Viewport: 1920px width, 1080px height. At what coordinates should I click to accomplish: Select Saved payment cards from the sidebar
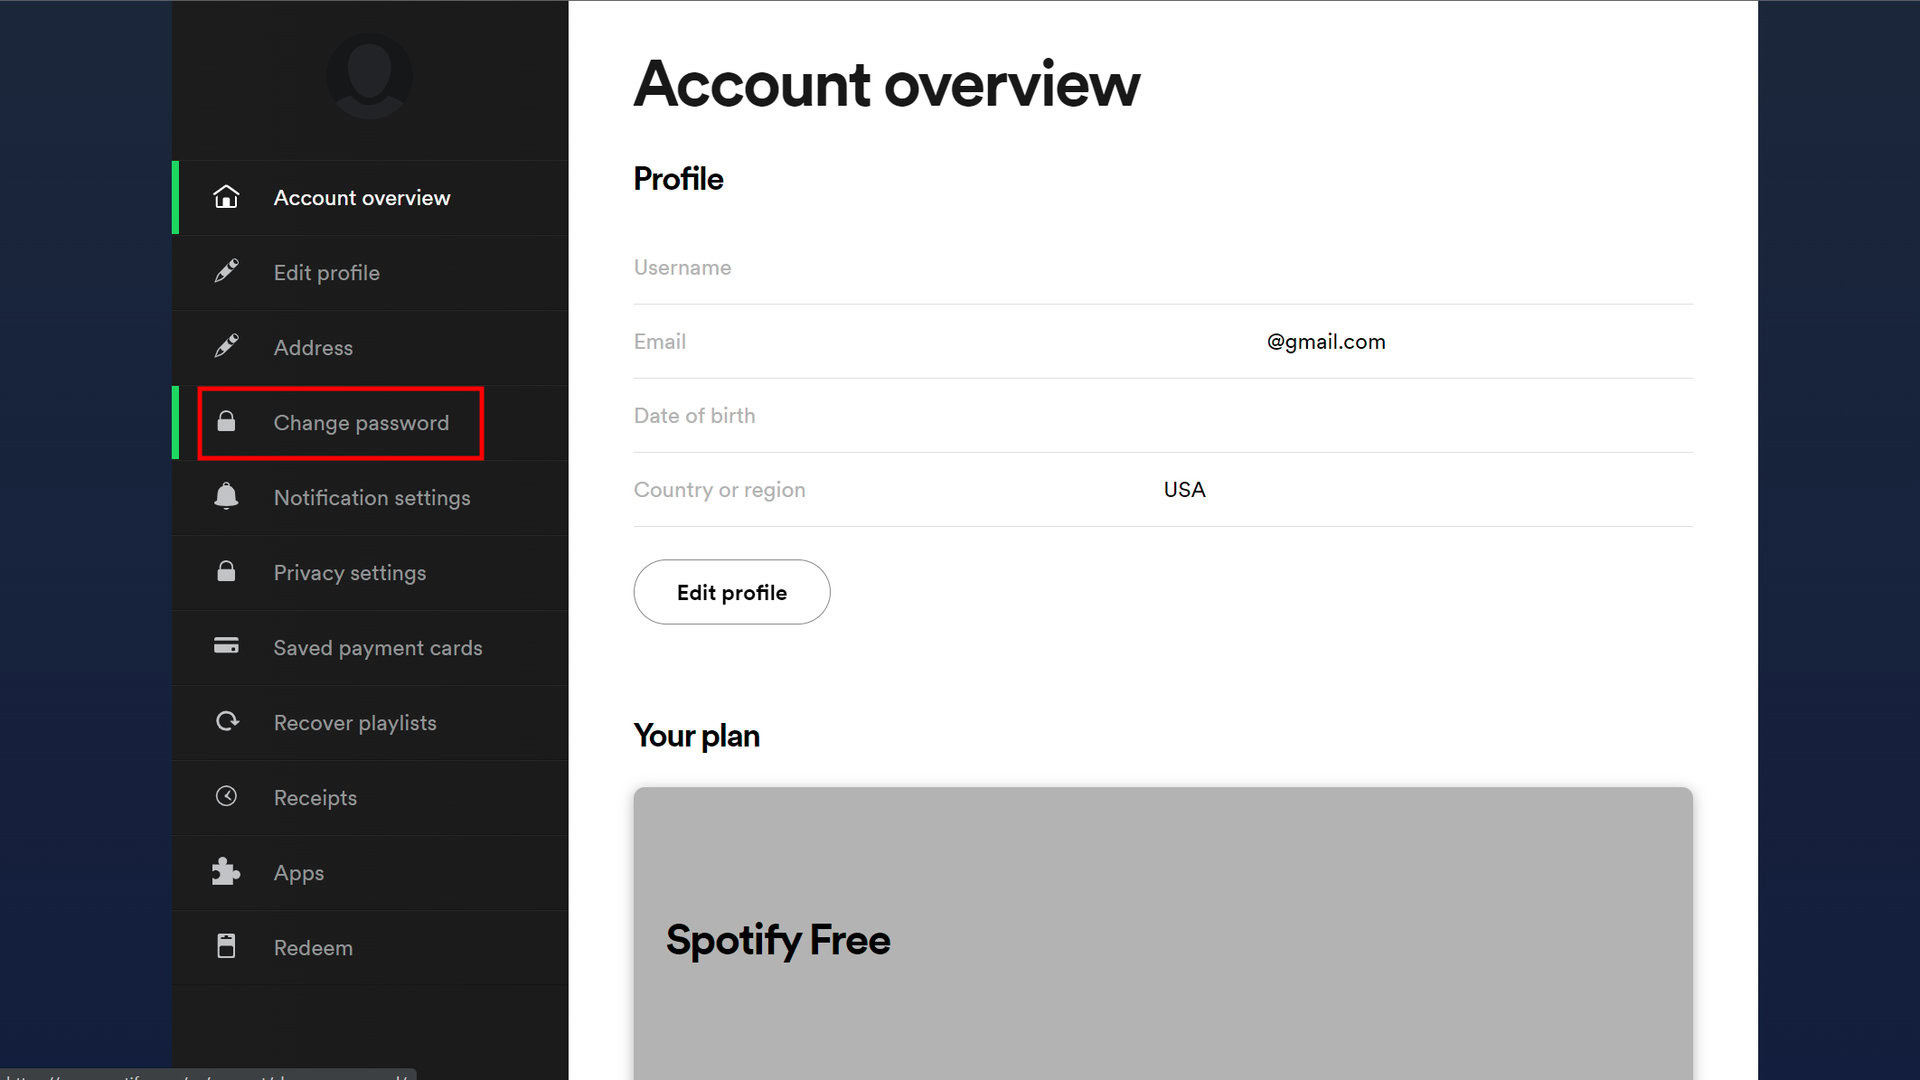click(x=377, y=648)
